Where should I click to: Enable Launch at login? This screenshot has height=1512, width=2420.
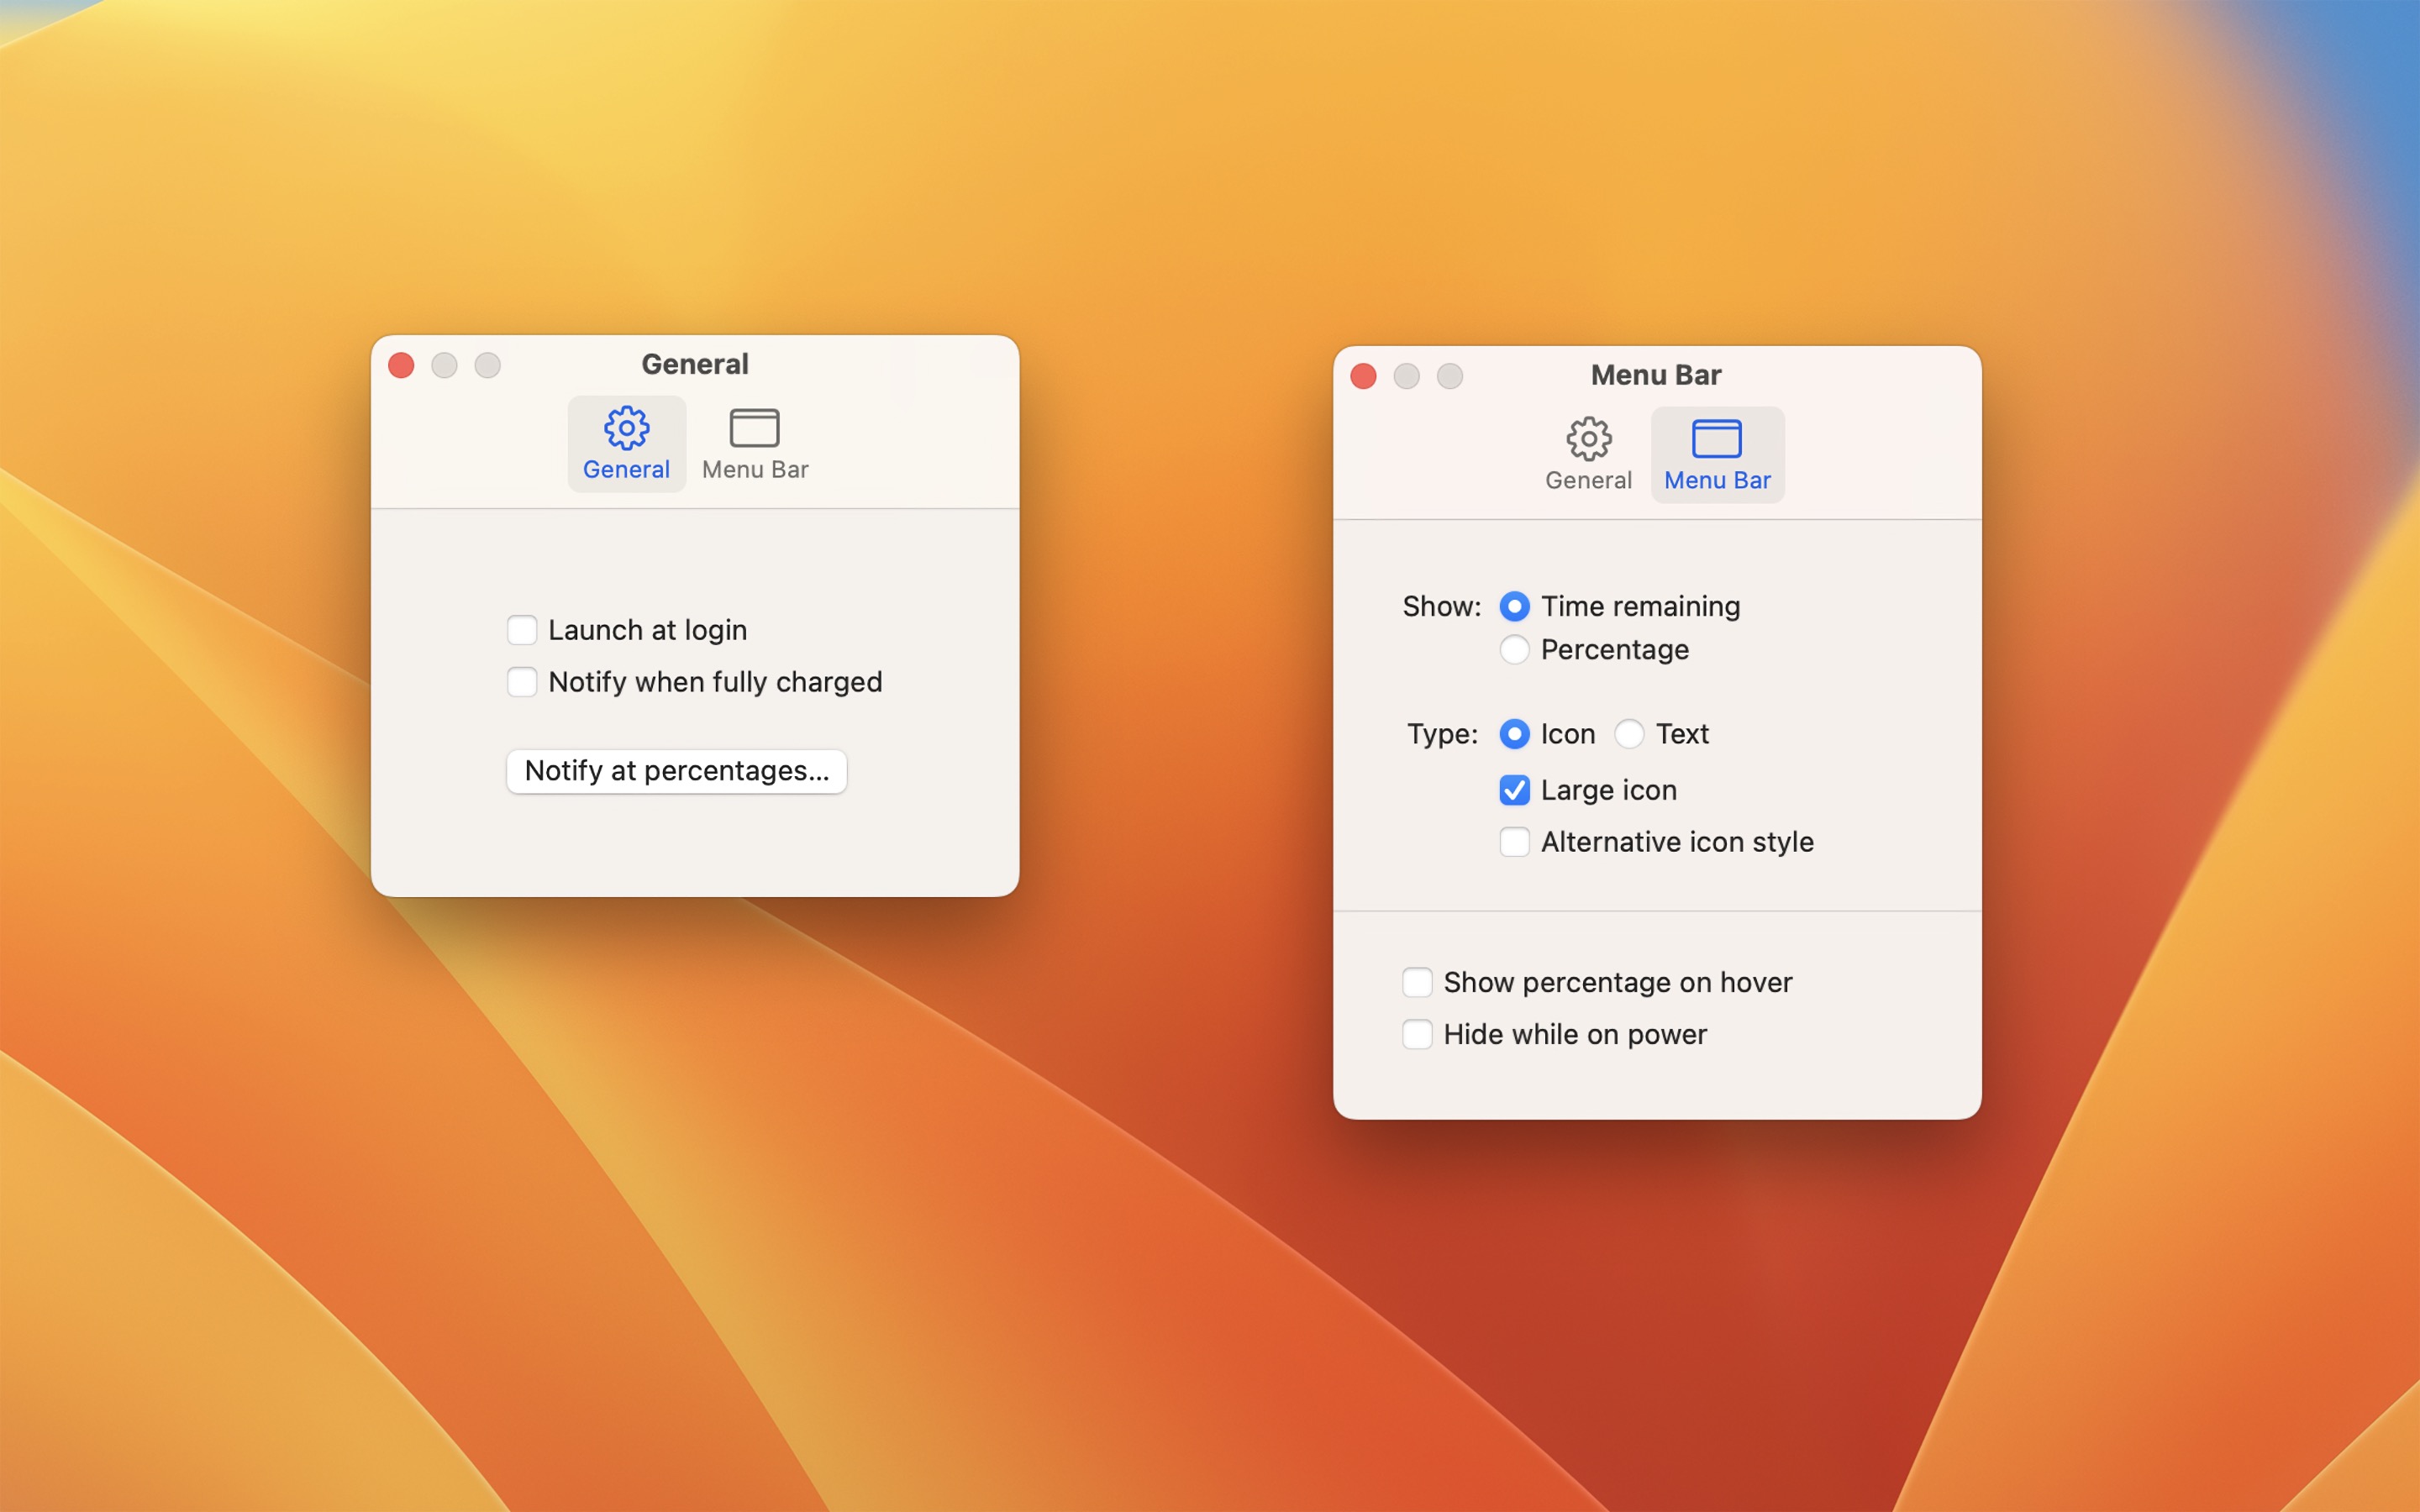click(522, 629)
